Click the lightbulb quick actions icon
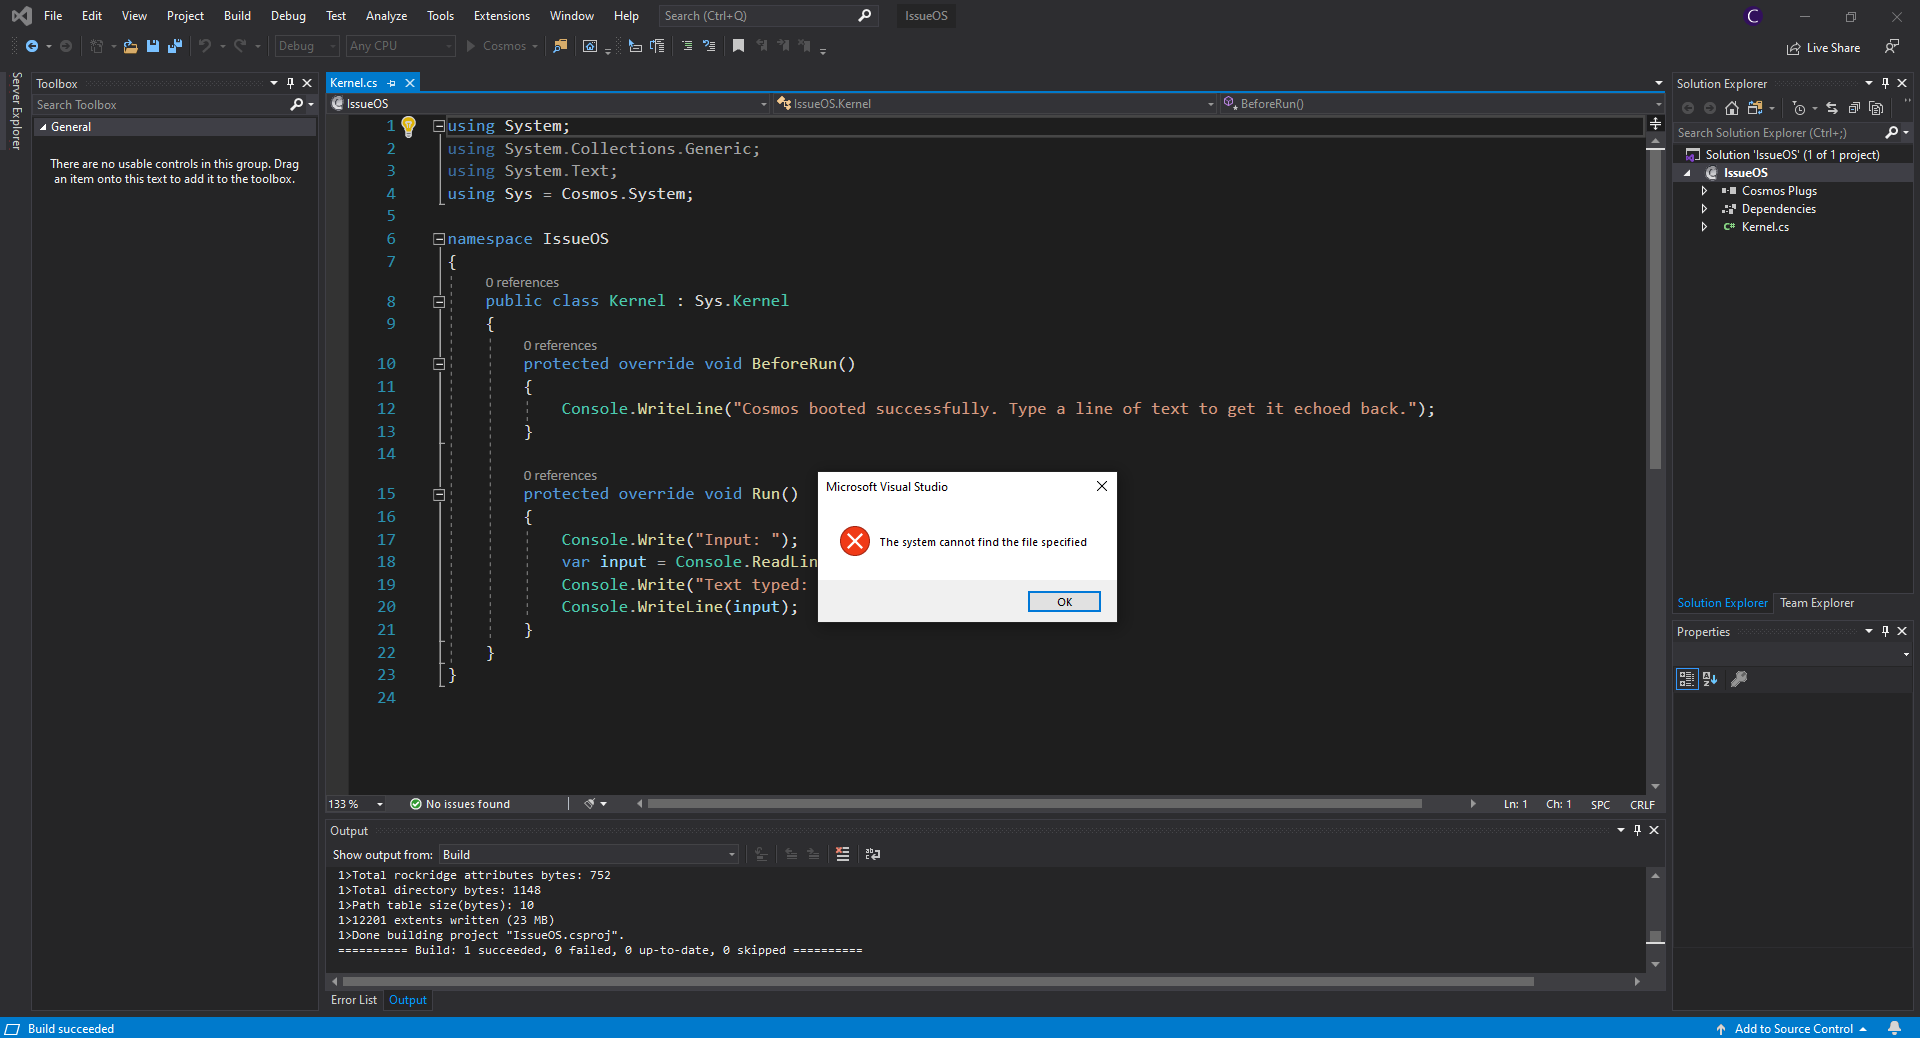Screen dimensions: 1920x1038 408,126
